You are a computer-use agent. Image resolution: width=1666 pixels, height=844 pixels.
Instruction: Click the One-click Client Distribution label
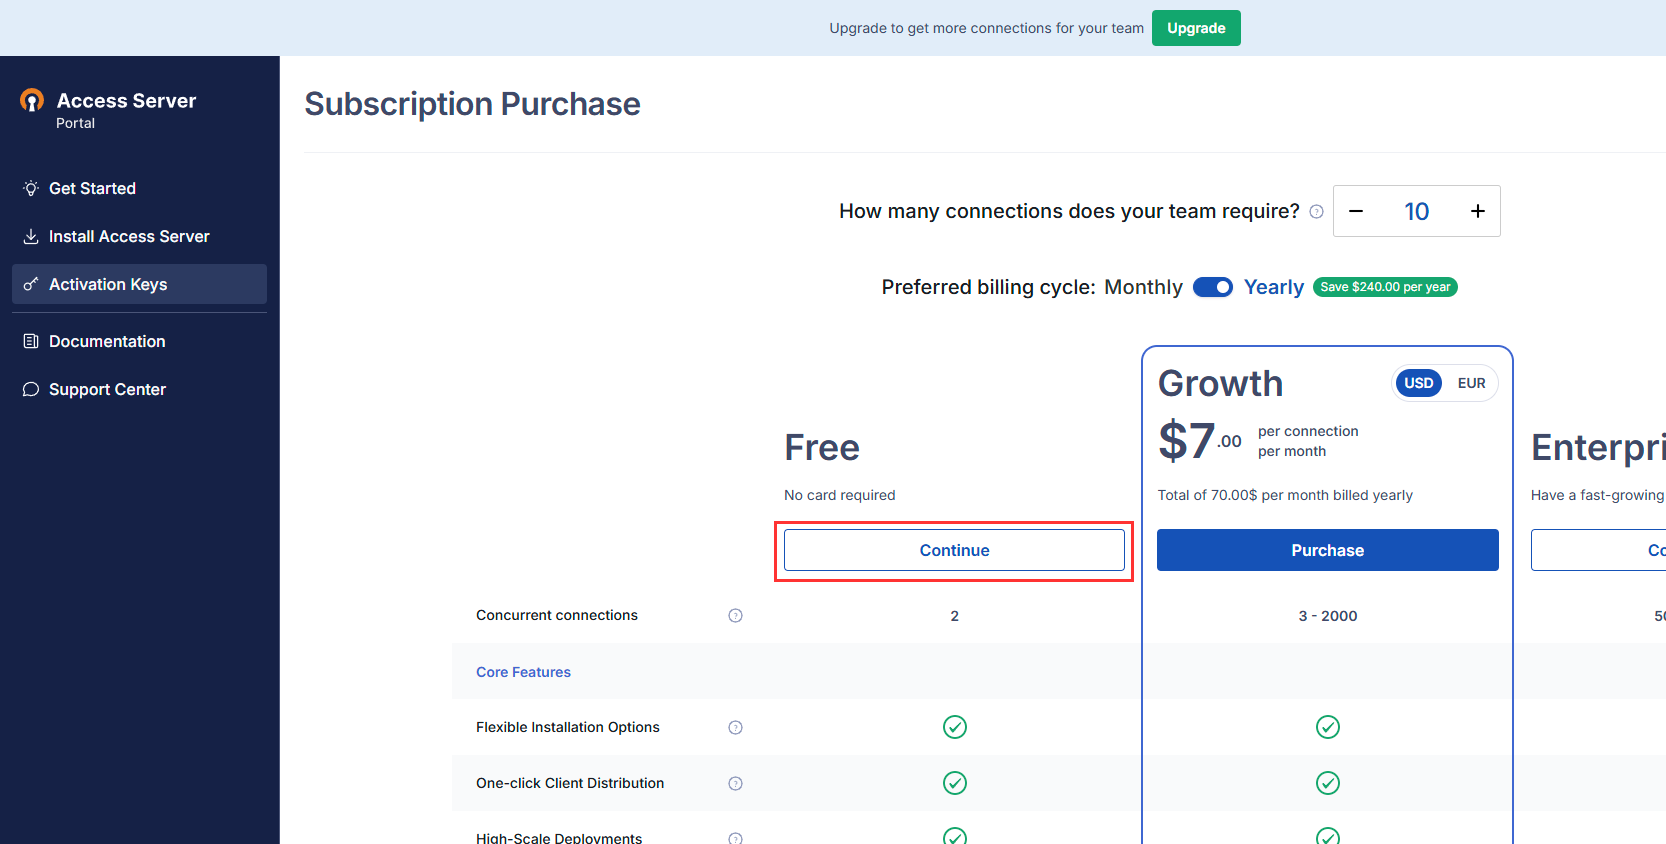[570, 783]
